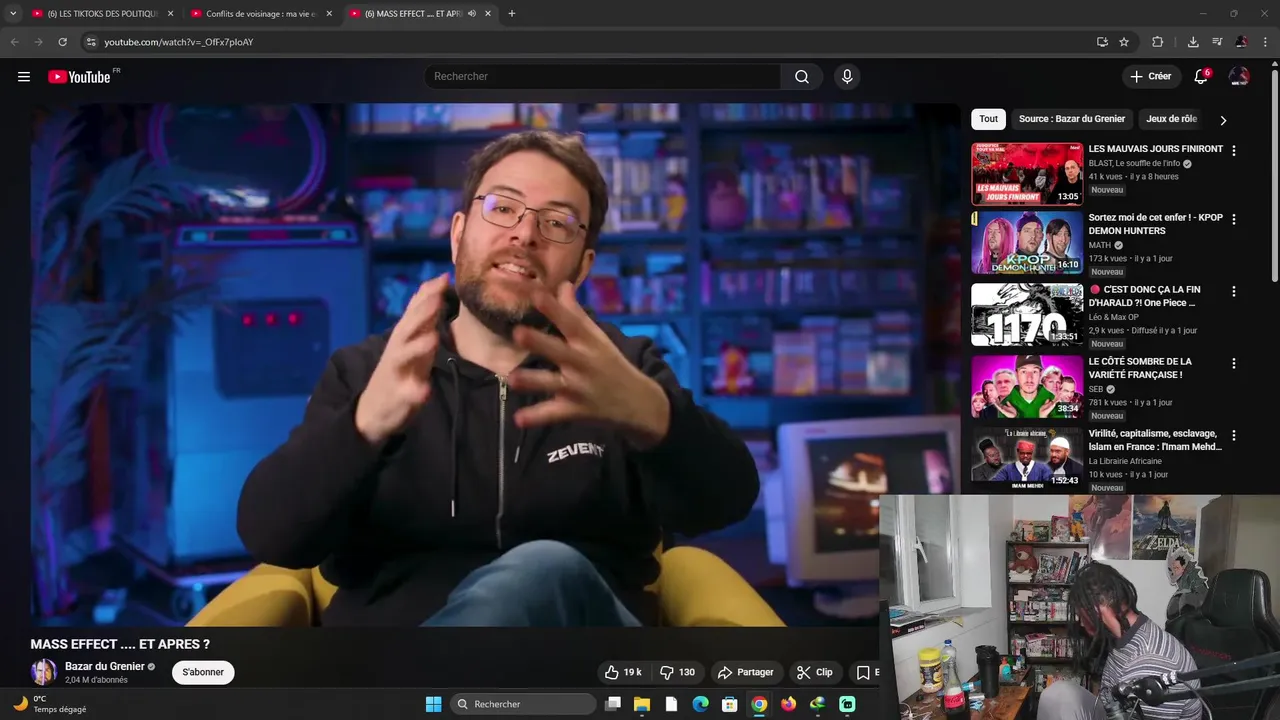Dislike the video with thumbs down
This screenshot has height=720, width=1280.
pyautogui.click(x=678, y=672)
